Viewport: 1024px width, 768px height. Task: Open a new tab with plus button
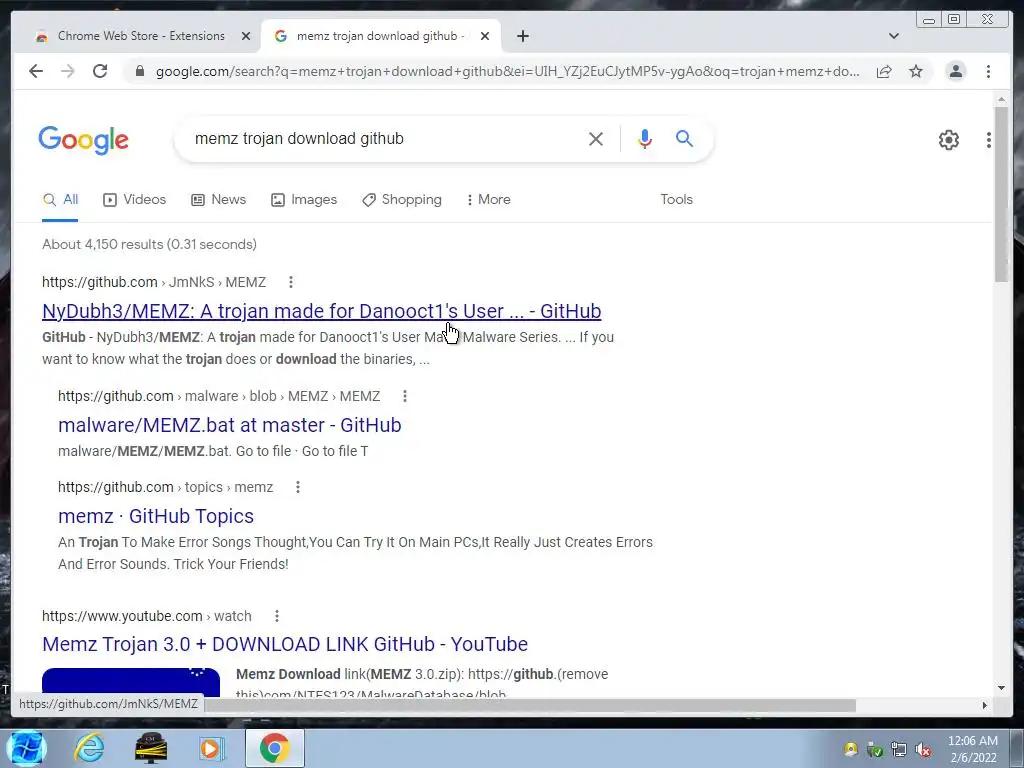click(522, 36)
